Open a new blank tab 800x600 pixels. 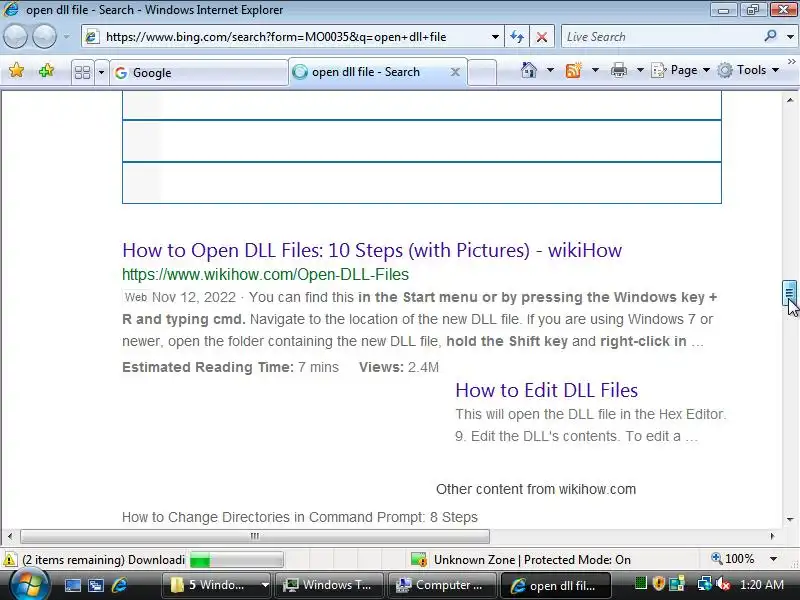pyautogui.click(x=482, y=72)
